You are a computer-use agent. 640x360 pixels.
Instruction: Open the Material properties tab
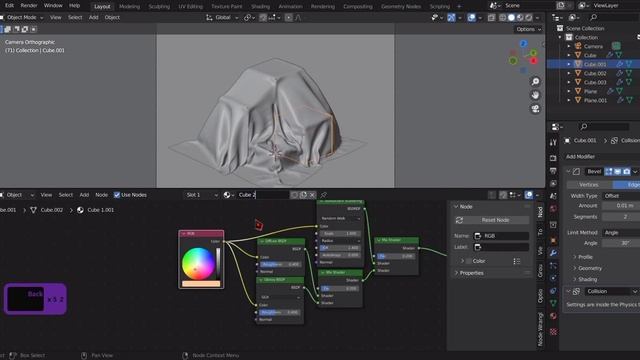[x=553, y=316]
